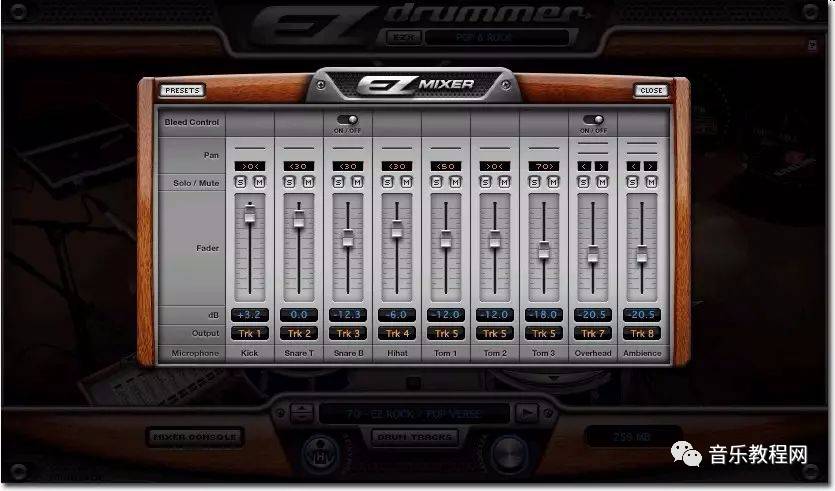
Task: Click the DRUM TRACKS button in main window
Action: (x=415, y=437)
